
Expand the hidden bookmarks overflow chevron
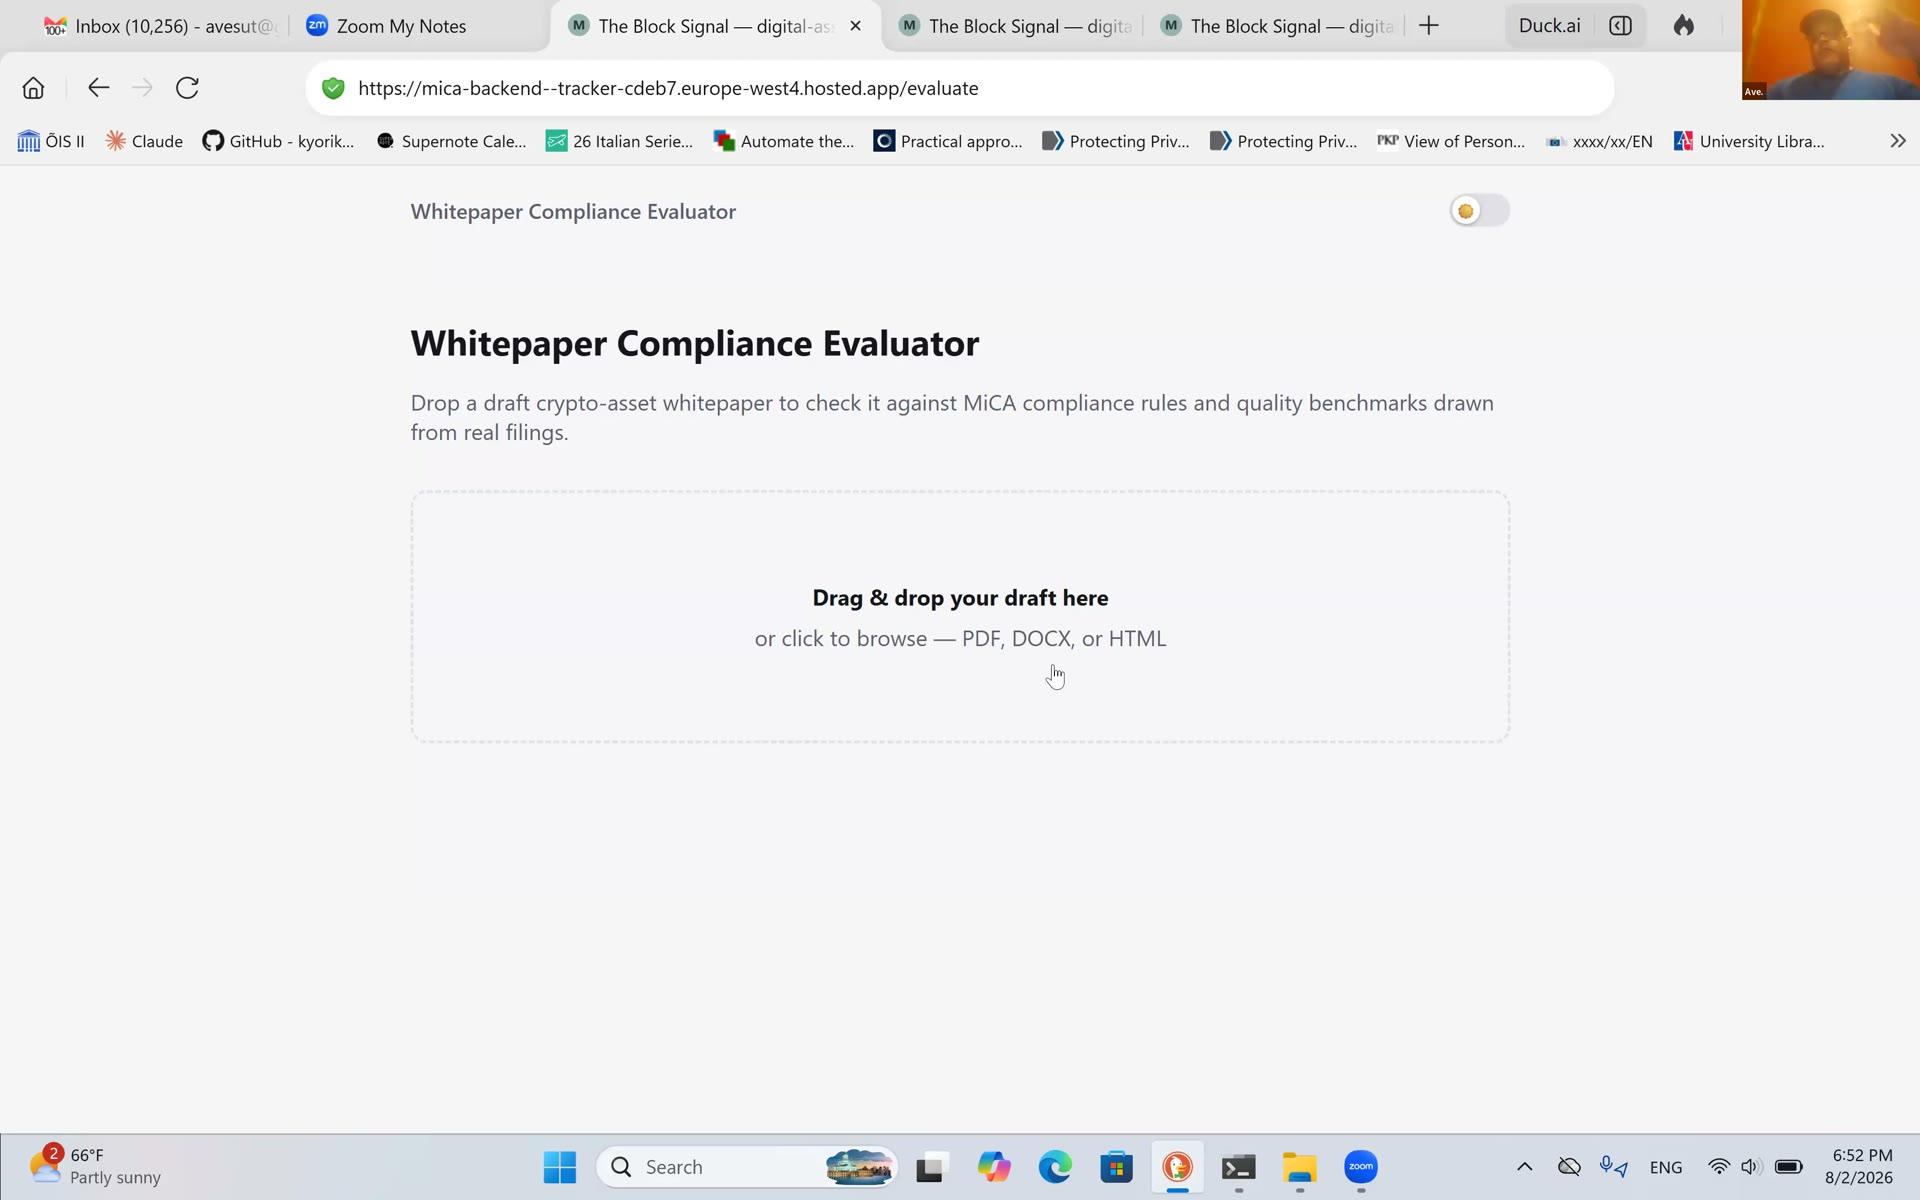(1897, 141)
